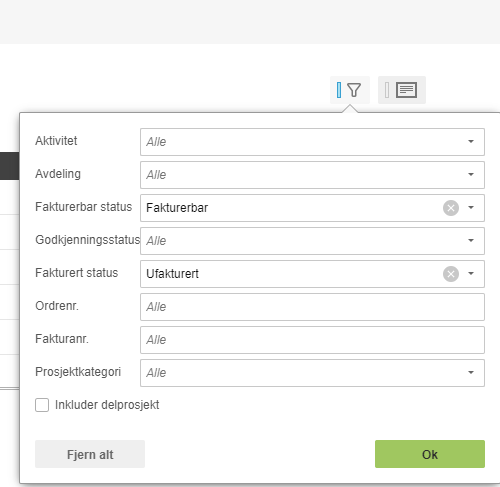Click the funnel filter icon
This screenshot has width=500, height=487.
[x=354, y=90]
